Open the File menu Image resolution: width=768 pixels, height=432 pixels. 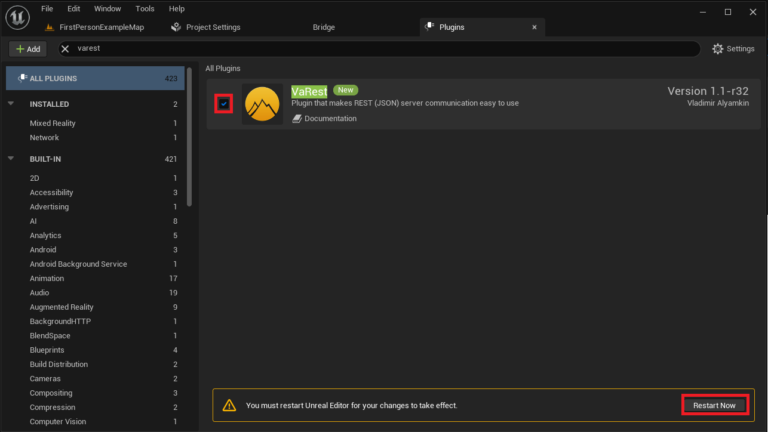point(47,9)
